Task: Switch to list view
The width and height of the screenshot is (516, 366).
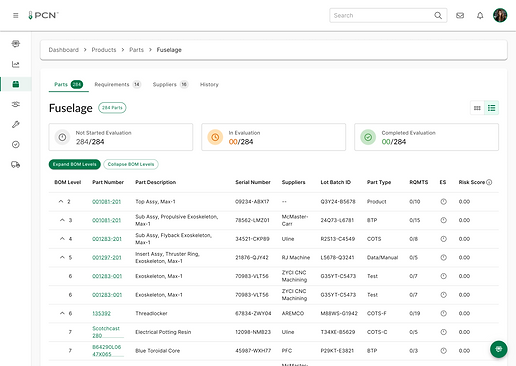Action: [x=491, y=108]
